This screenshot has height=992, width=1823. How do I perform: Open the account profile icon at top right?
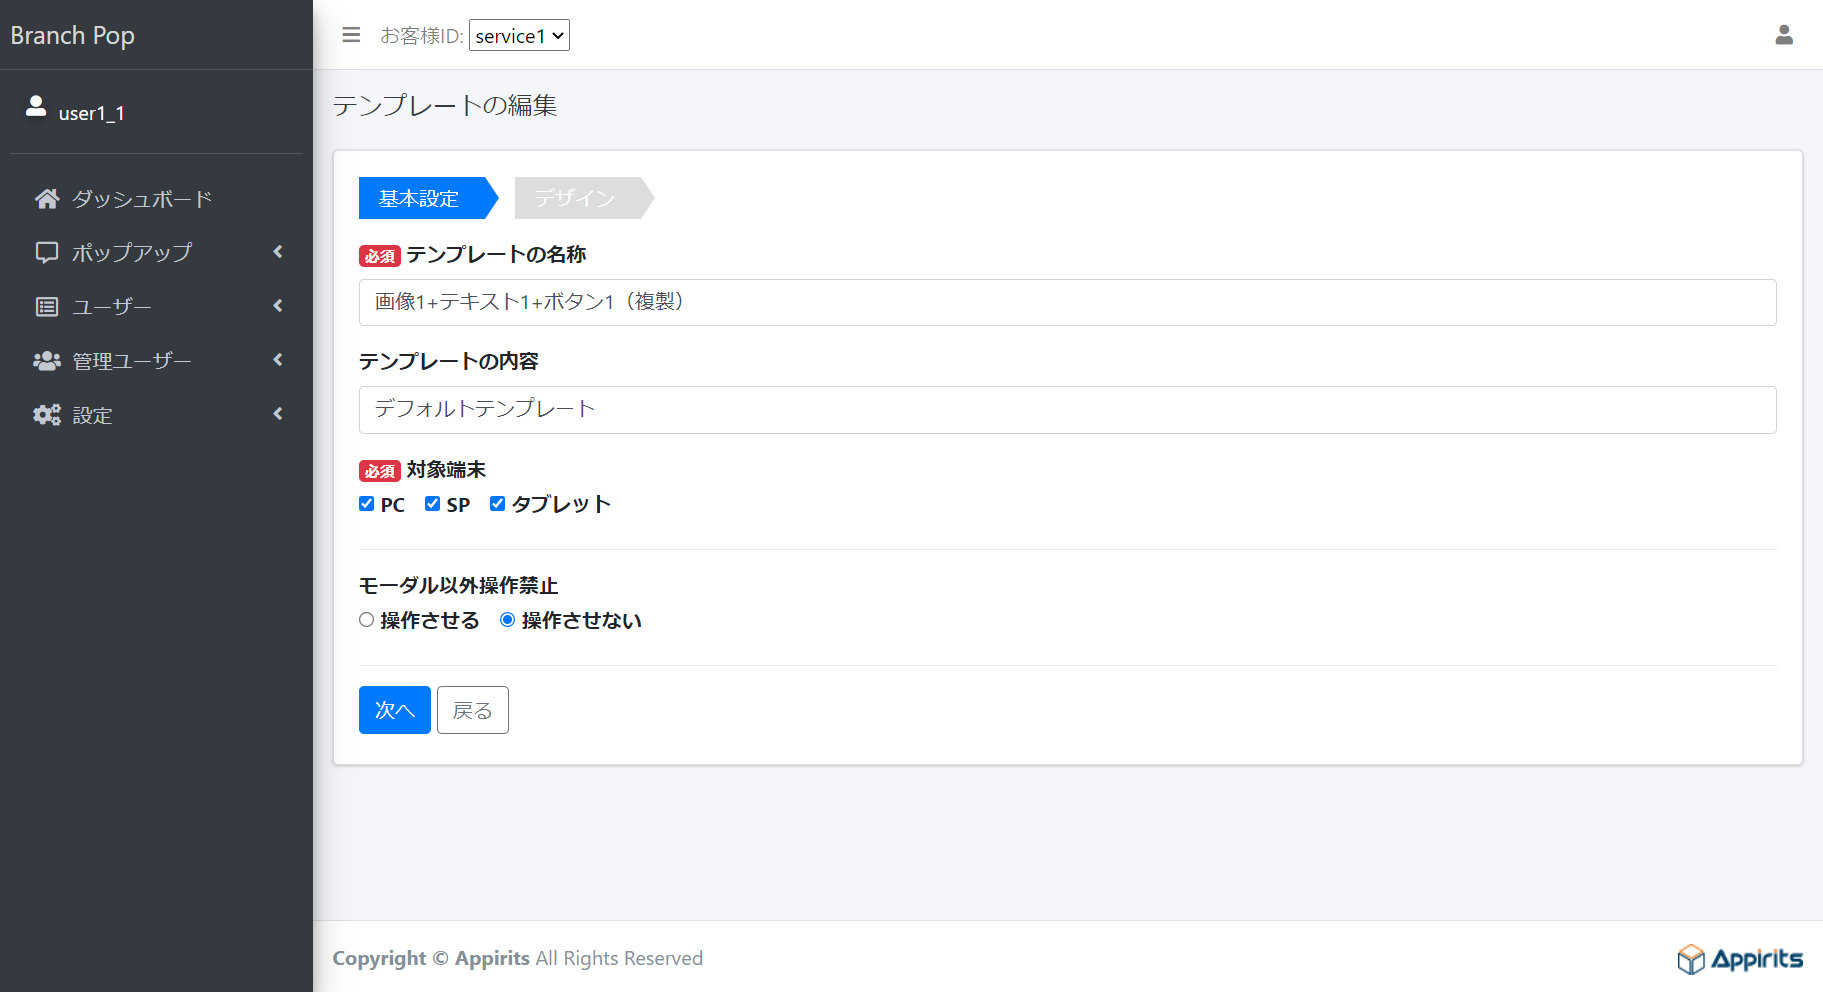1784,35
